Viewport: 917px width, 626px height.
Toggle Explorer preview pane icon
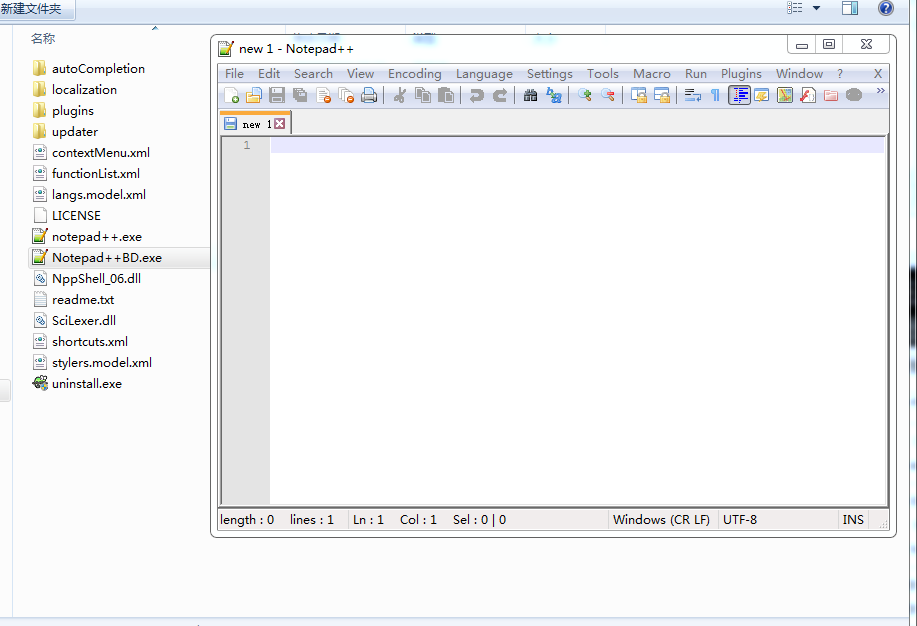click(850, 8)
